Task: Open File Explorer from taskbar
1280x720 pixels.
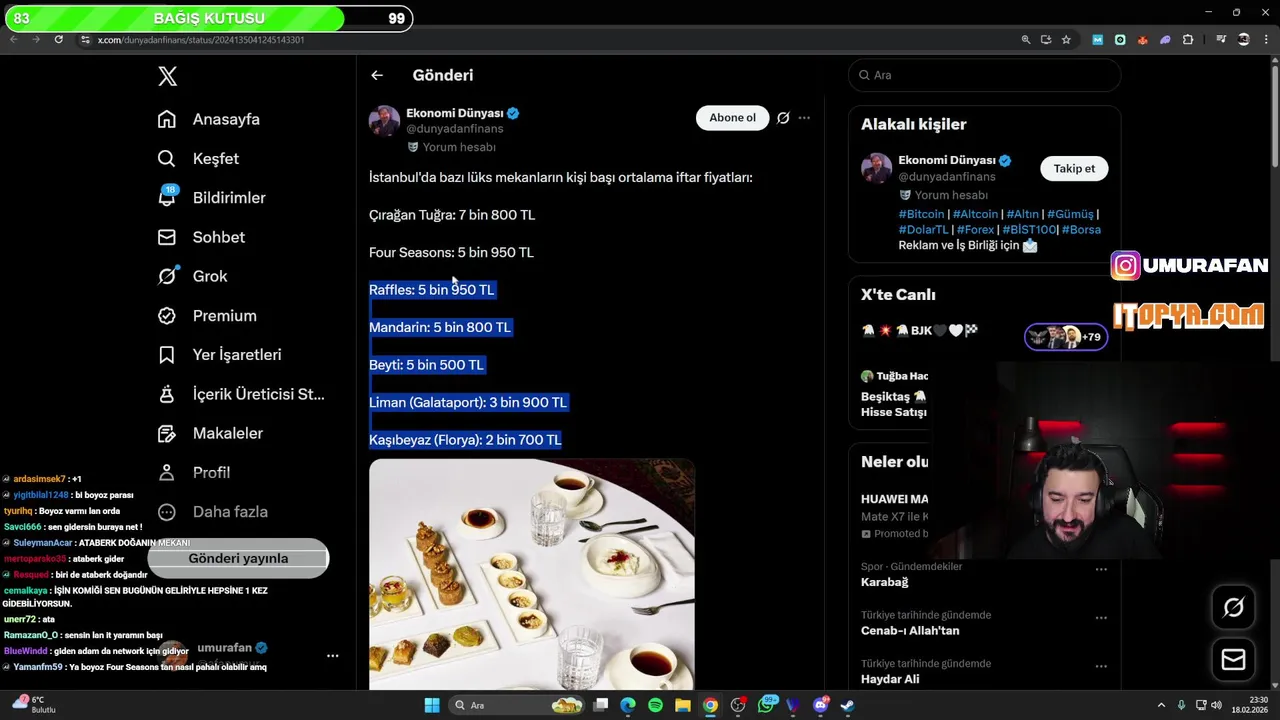Action: (x=683, y=705)
